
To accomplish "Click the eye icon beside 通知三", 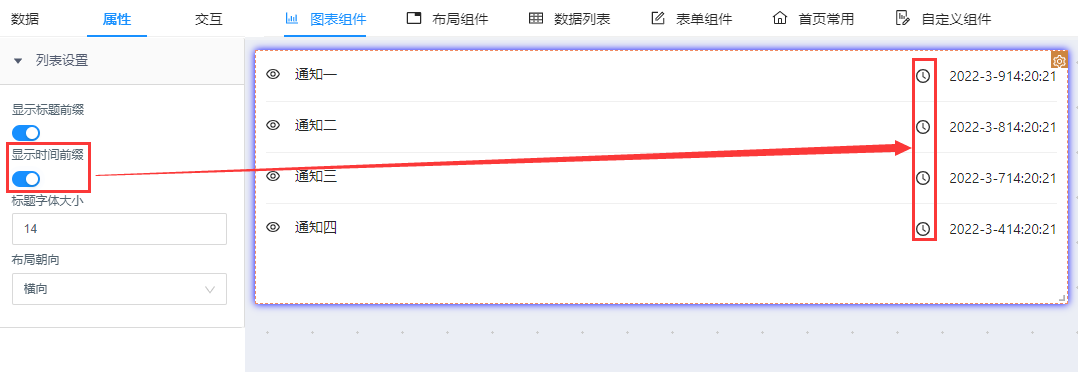I will point(273,176).
